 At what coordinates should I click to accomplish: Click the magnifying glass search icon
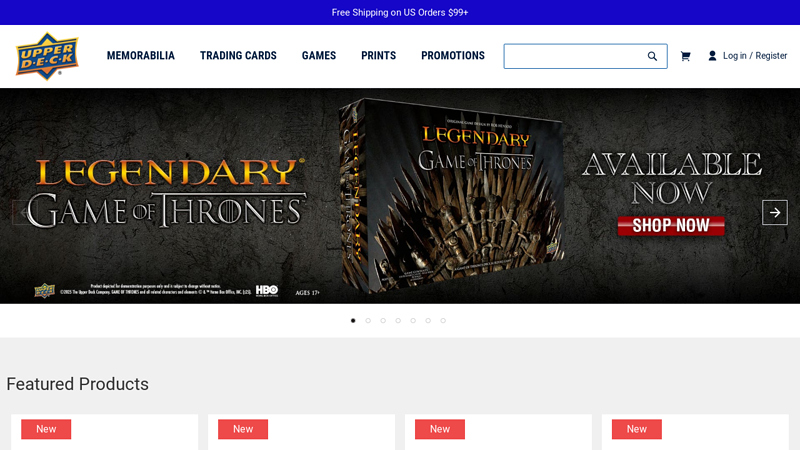click(652, 56)
